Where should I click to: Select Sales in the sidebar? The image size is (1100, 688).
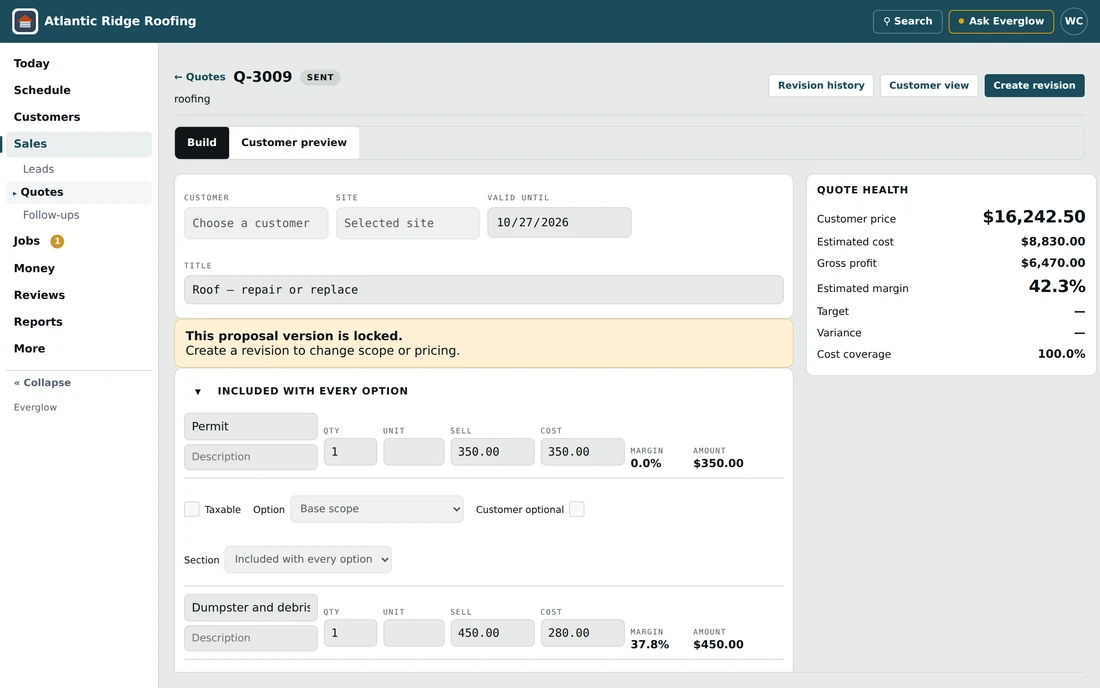click(x=79, y=144)
